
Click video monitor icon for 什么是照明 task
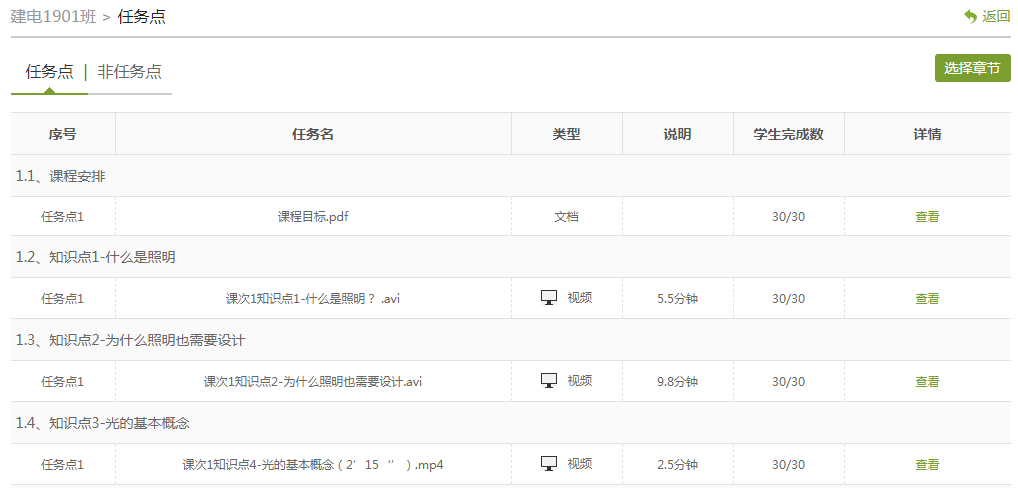point(548,298)
